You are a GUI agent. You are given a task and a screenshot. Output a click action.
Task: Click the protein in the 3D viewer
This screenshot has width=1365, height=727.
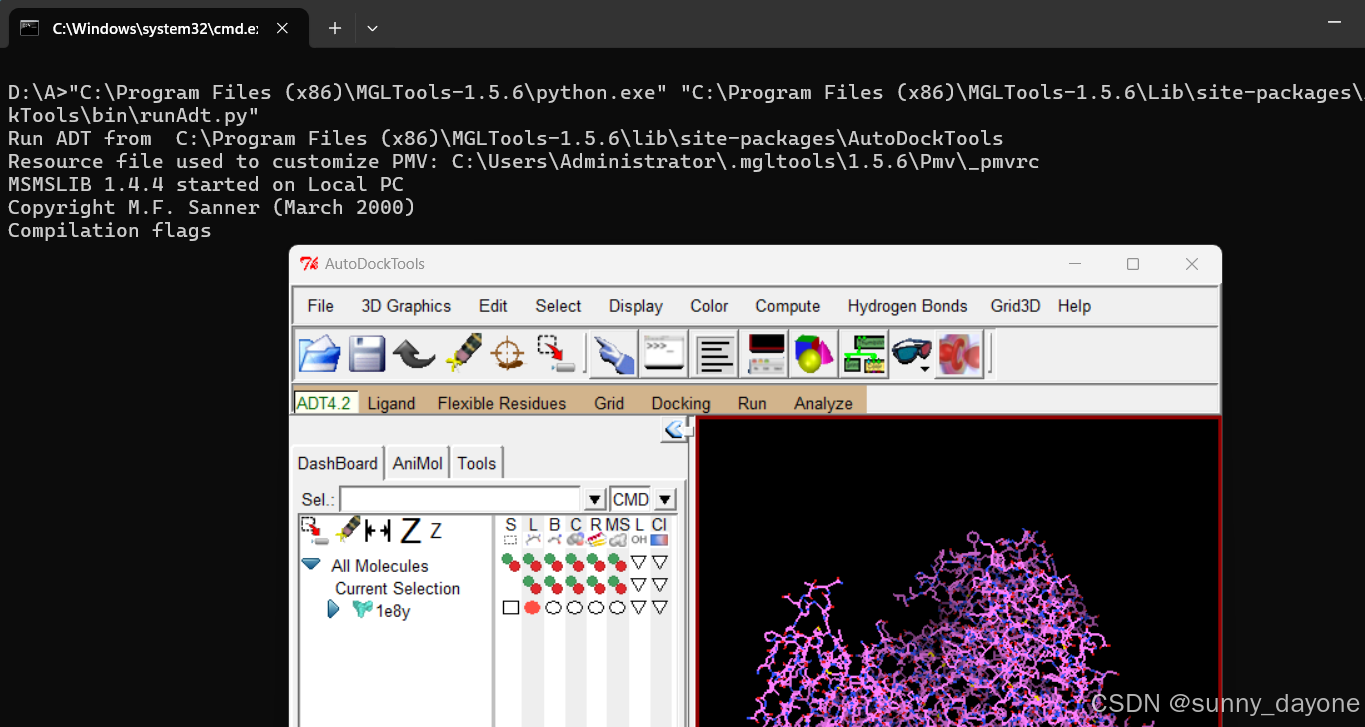point(930,630)
